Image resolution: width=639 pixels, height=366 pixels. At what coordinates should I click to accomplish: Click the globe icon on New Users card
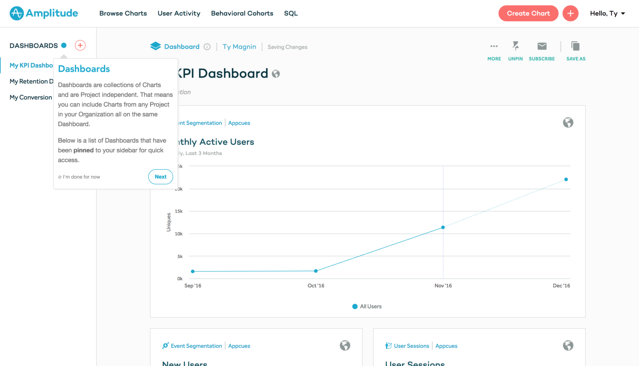(345, 345)
